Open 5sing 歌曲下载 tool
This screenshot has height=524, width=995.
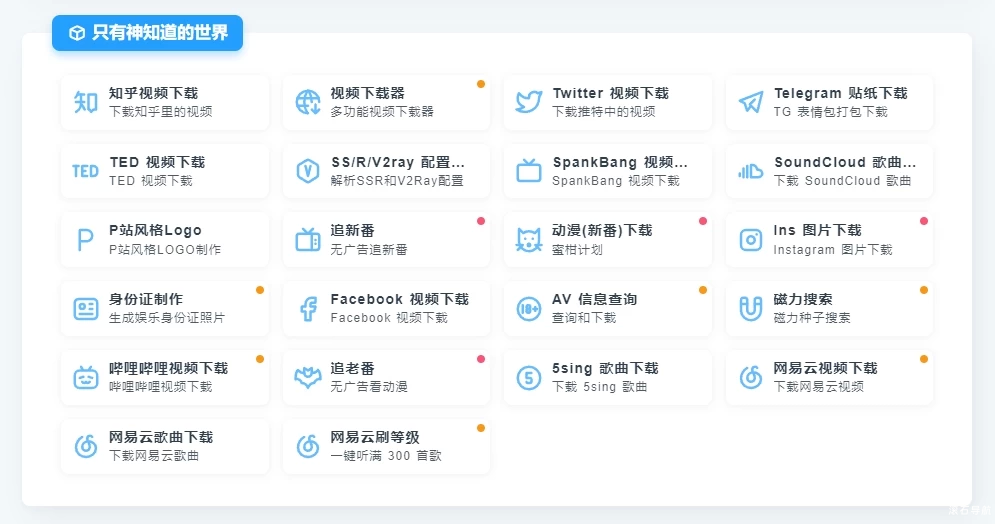click(x=608, y=377)
